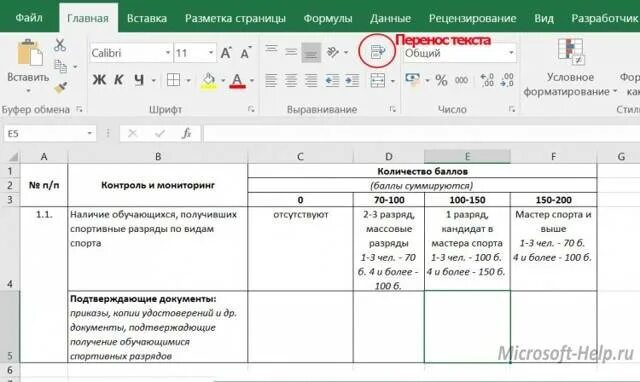The height and width of the screenshot is (382, 640).
Task: Open the font color dropdown arrow
Action: click(252, 80)
